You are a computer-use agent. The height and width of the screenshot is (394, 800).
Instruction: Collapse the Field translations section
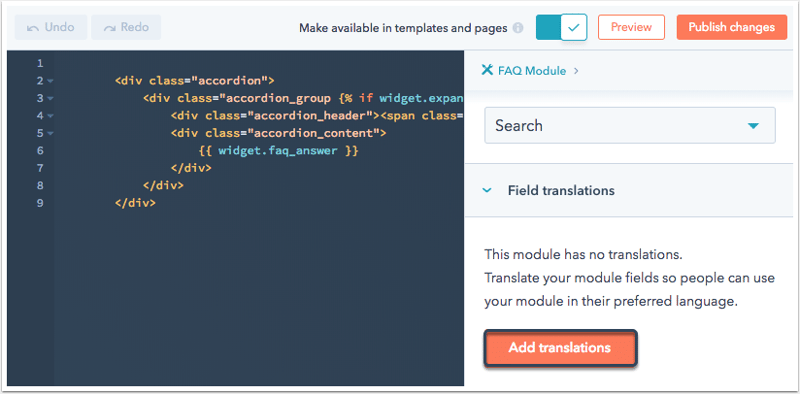tap(487, 190)
